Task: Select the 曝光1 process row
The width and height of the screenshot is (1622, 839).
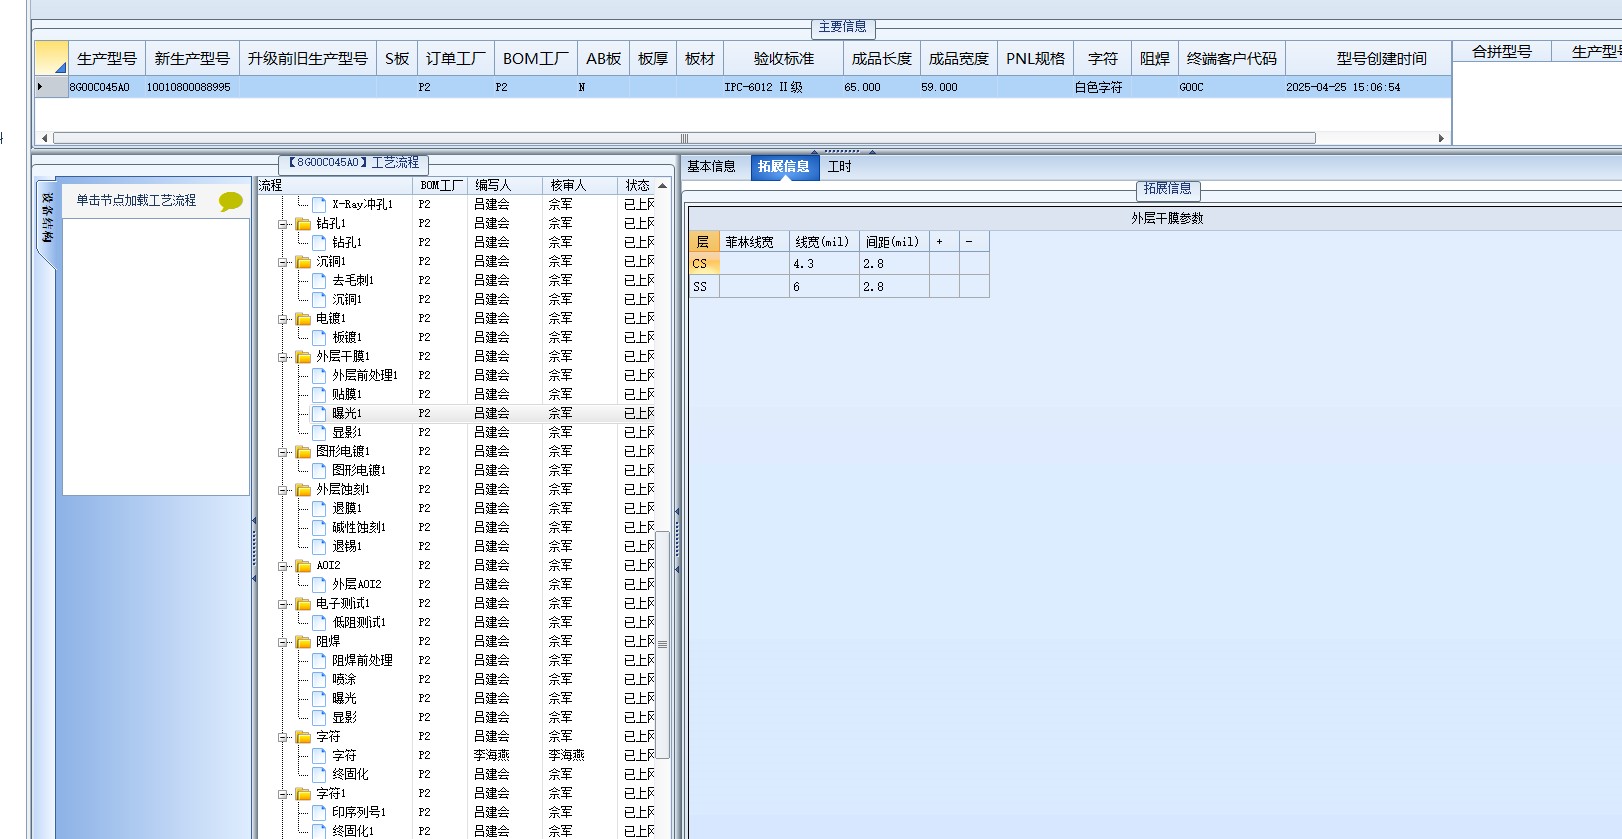Action: 456,413
